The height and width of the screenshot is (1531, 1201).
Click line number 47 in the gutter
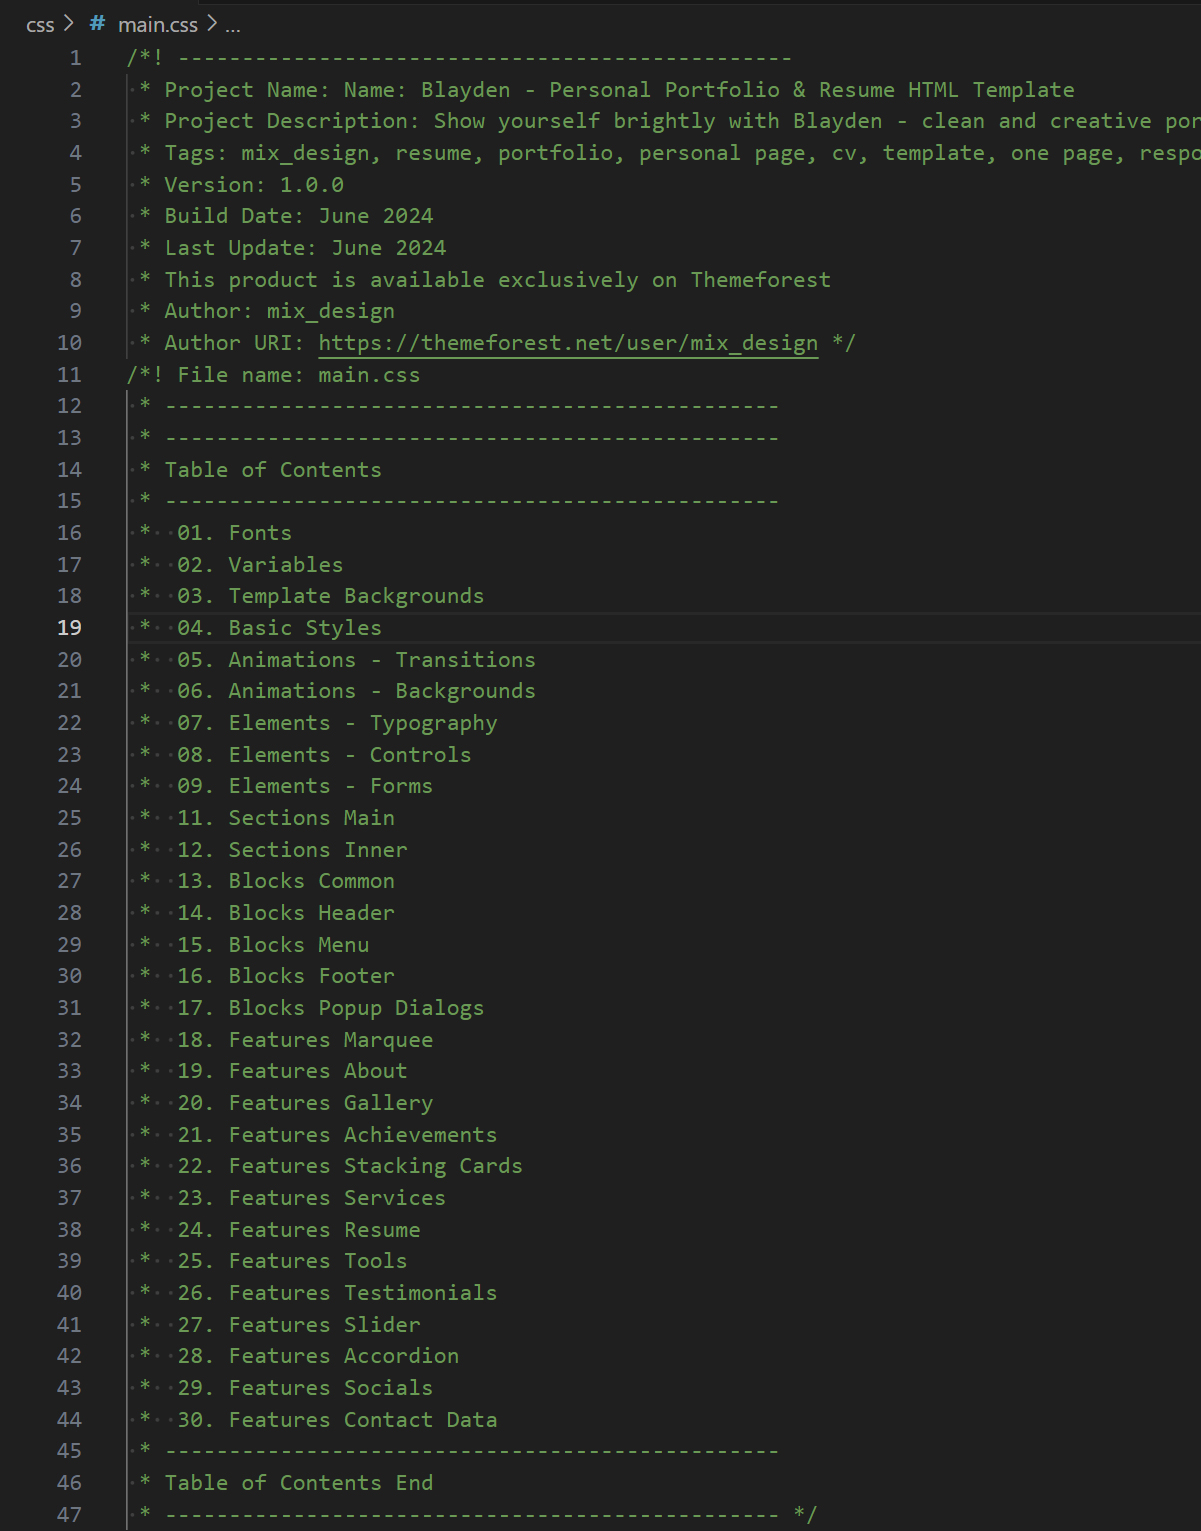click(69, 1515)
